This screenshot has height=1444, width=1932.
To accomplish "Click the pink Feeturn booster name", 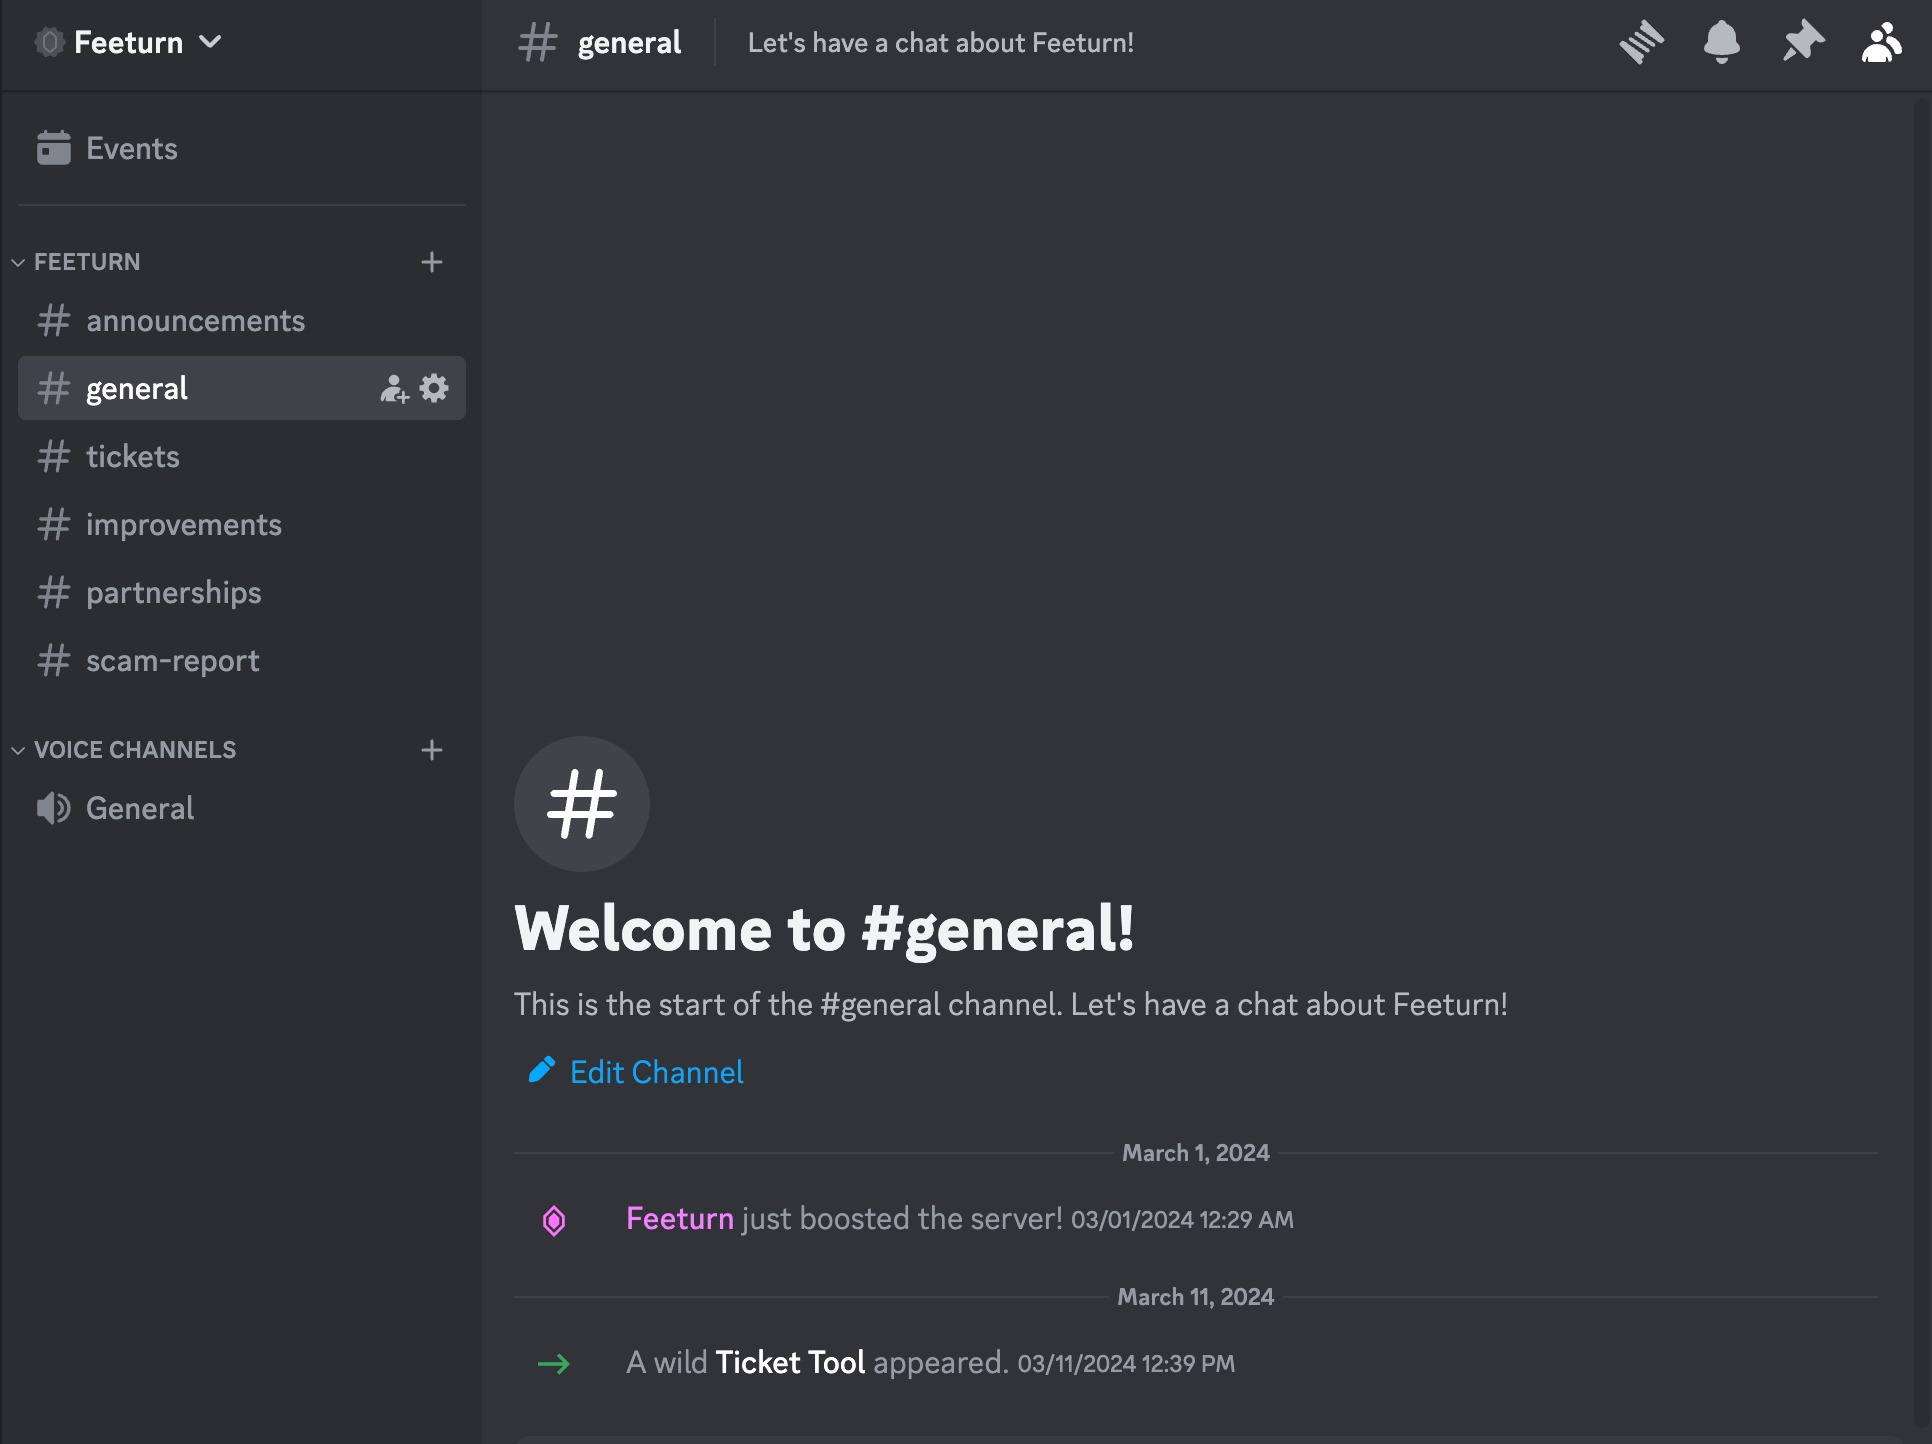I will (x=679, y=1219).
